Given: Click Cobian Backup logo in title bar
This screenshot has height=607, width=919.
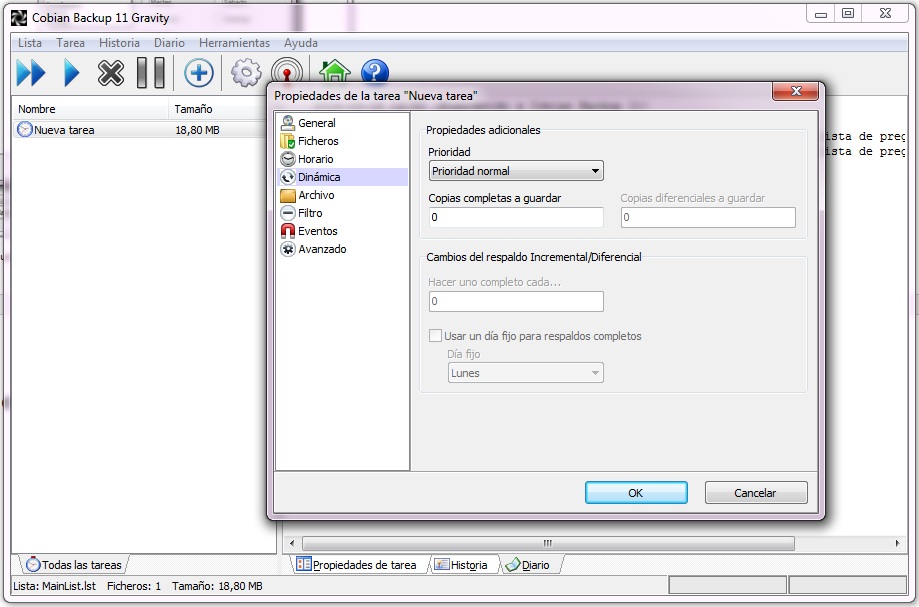Looking at the screenshot, I should point(19,18).
